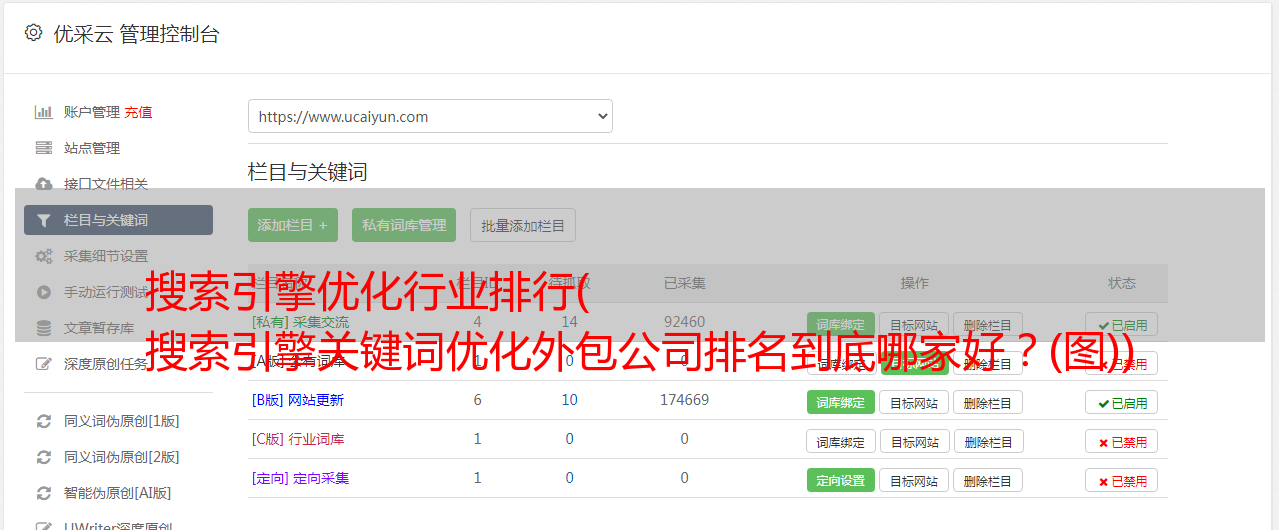Click the gear icon beside 优采云 管理控制台
Viewport: 1279px width, 530px height.
tap(33, 33)
